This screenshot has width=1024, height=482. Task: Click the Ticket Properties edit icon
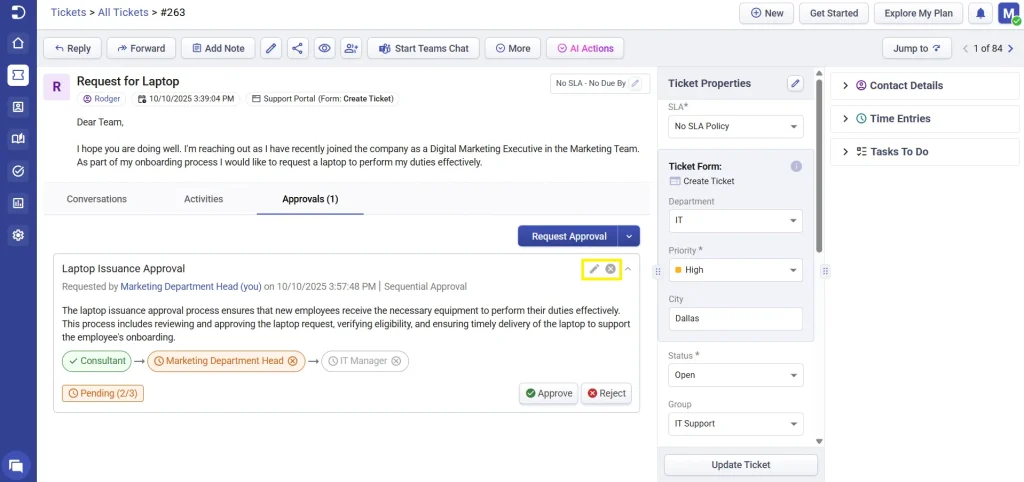pyautogui.click(x=795, y=84)
